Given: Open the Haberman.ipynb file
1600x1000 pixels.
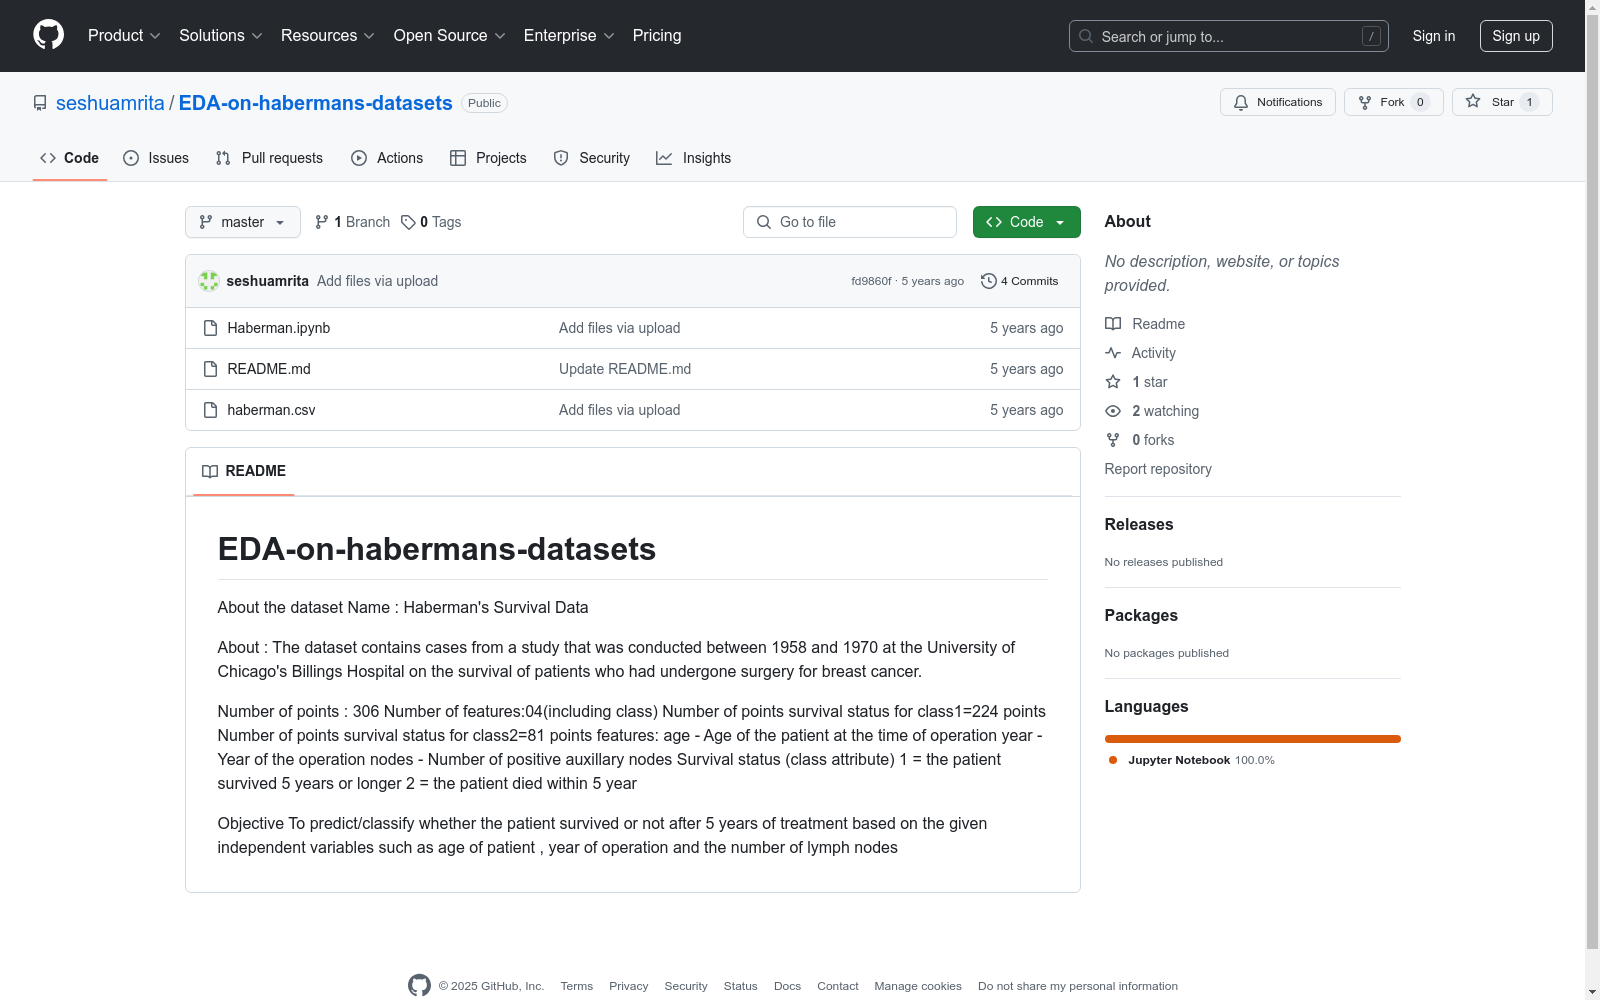Looking at the screenshot, I should [279, 328].
